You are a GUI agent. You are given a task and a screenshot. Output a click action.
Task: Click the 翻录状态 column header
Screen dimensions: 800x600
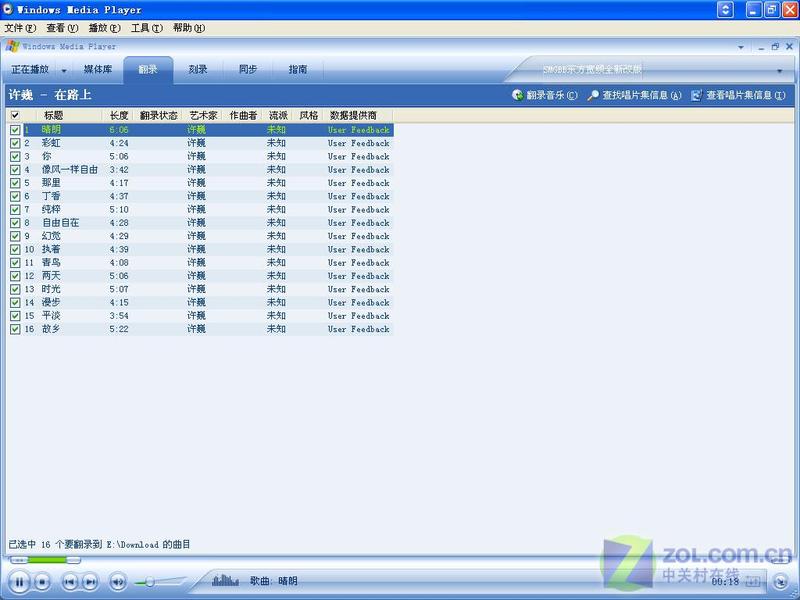pos(158,115)
